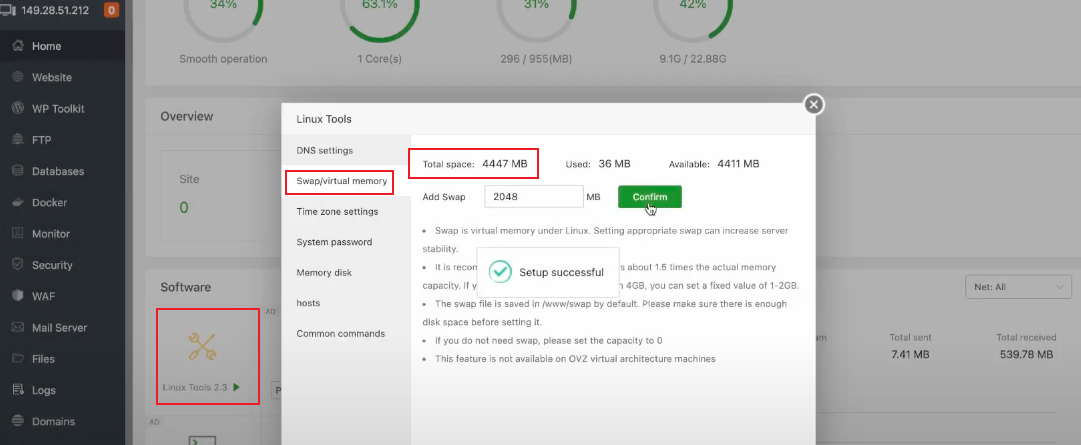1081x445 pixels.
Task: Open the Memory disk tab
Action: [324, 272]
